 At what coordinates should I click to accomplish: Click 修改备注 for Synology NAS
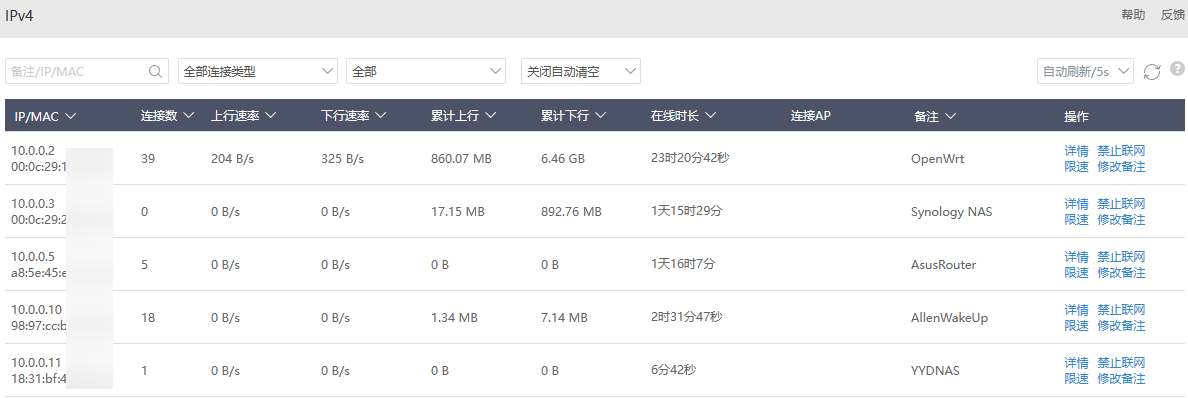(x=1121, y=219)
